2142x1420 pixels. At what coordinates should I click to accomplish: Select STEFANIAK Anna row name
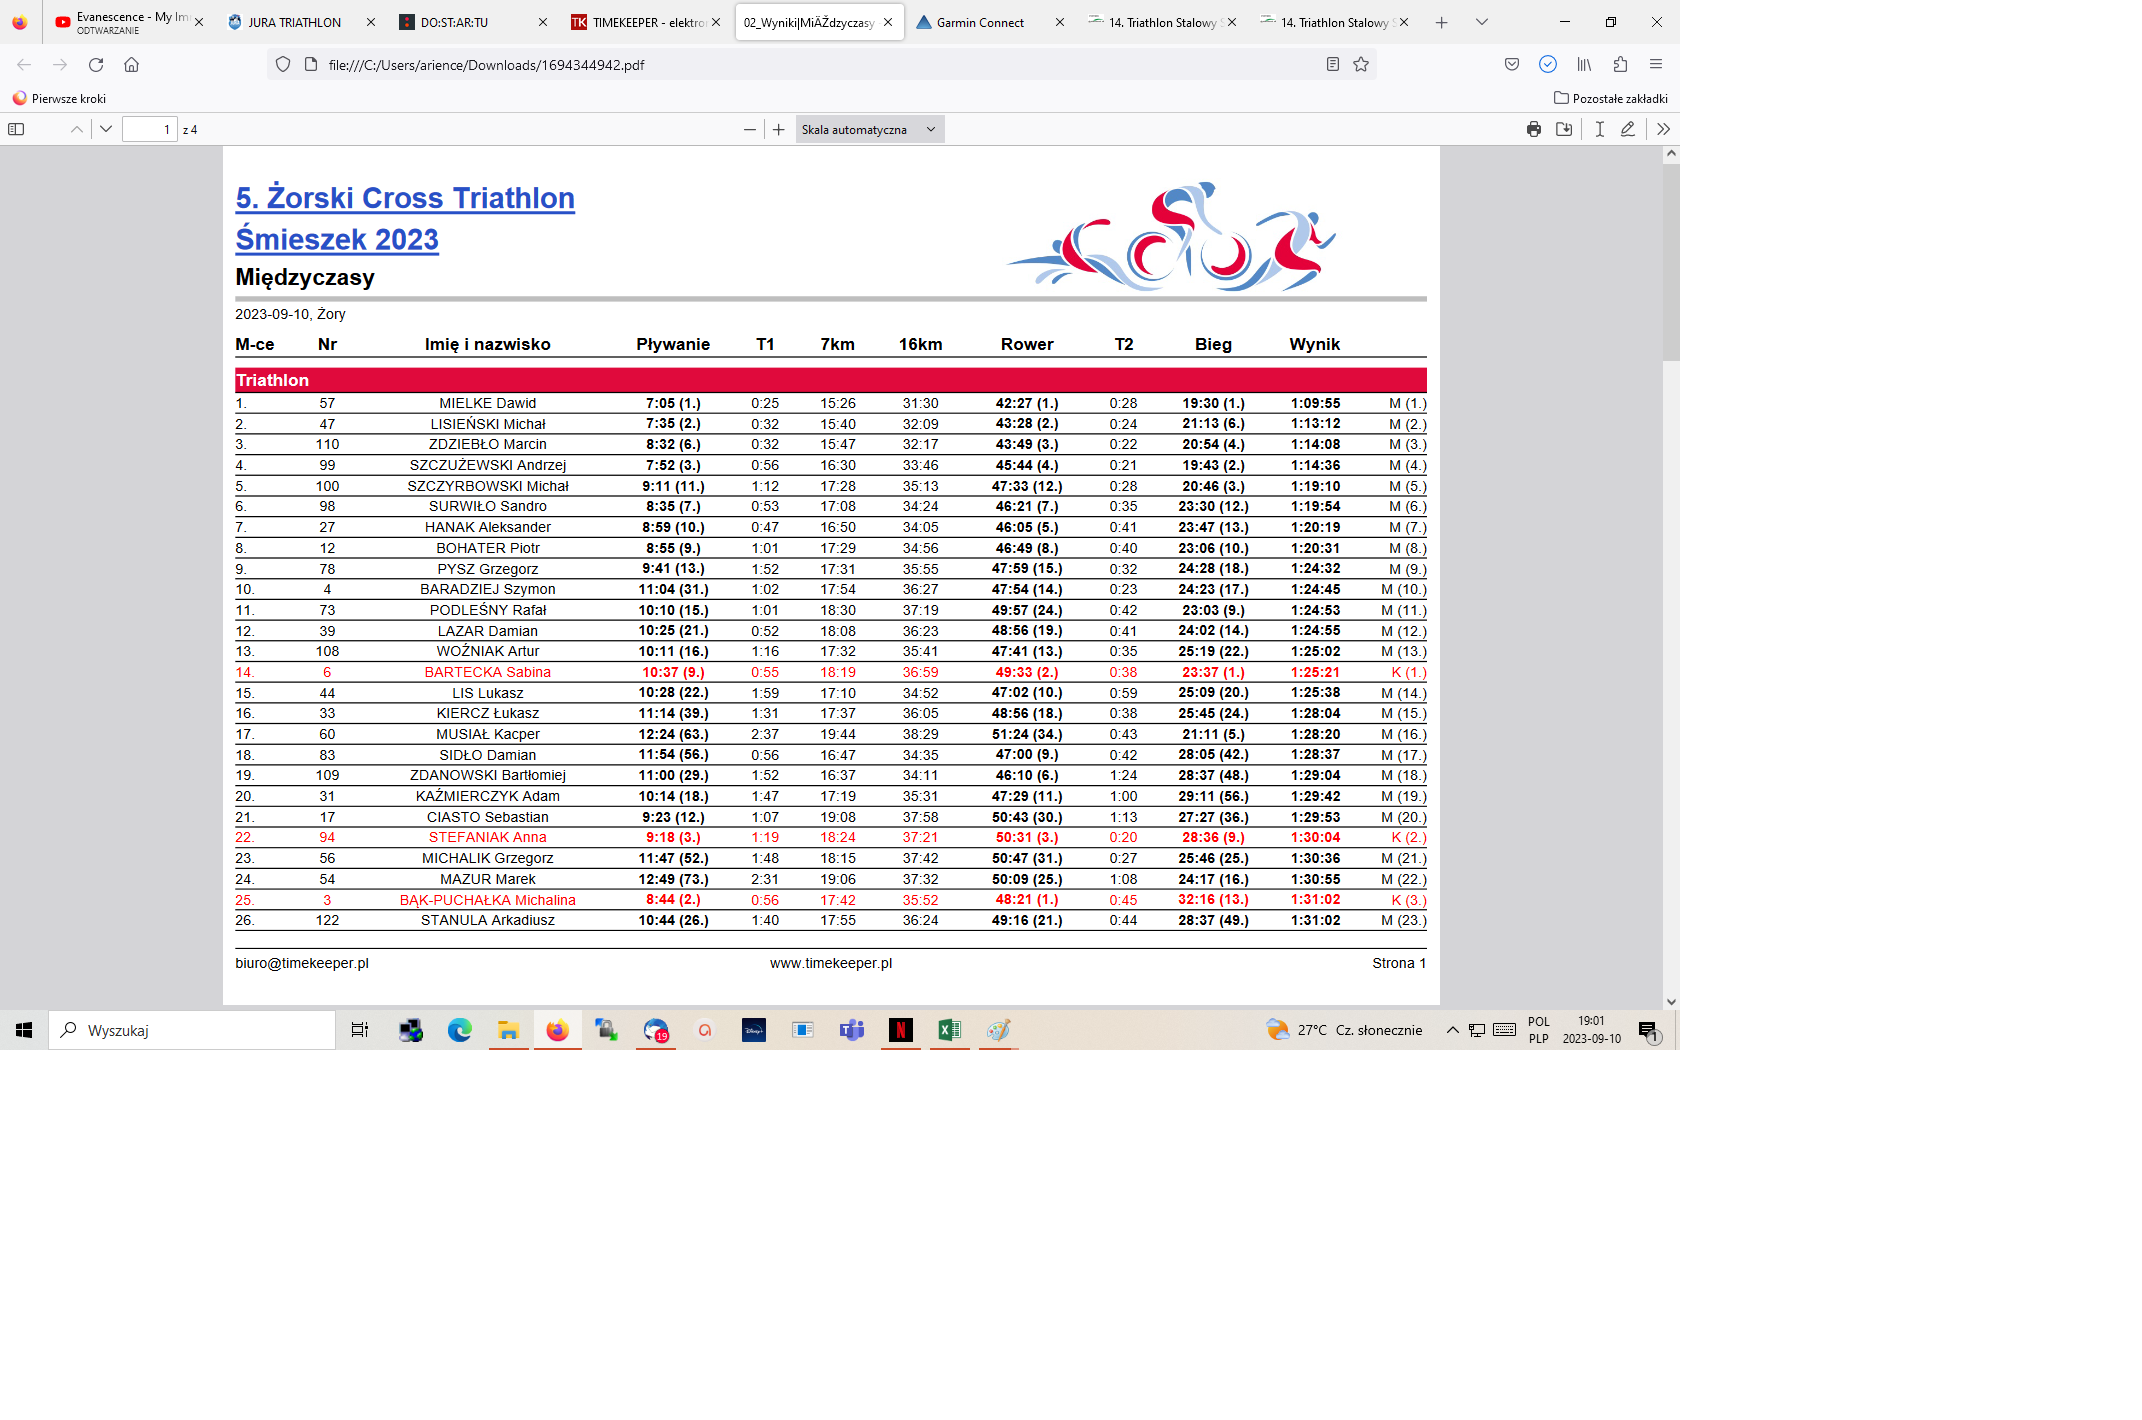tap(488, 837)
